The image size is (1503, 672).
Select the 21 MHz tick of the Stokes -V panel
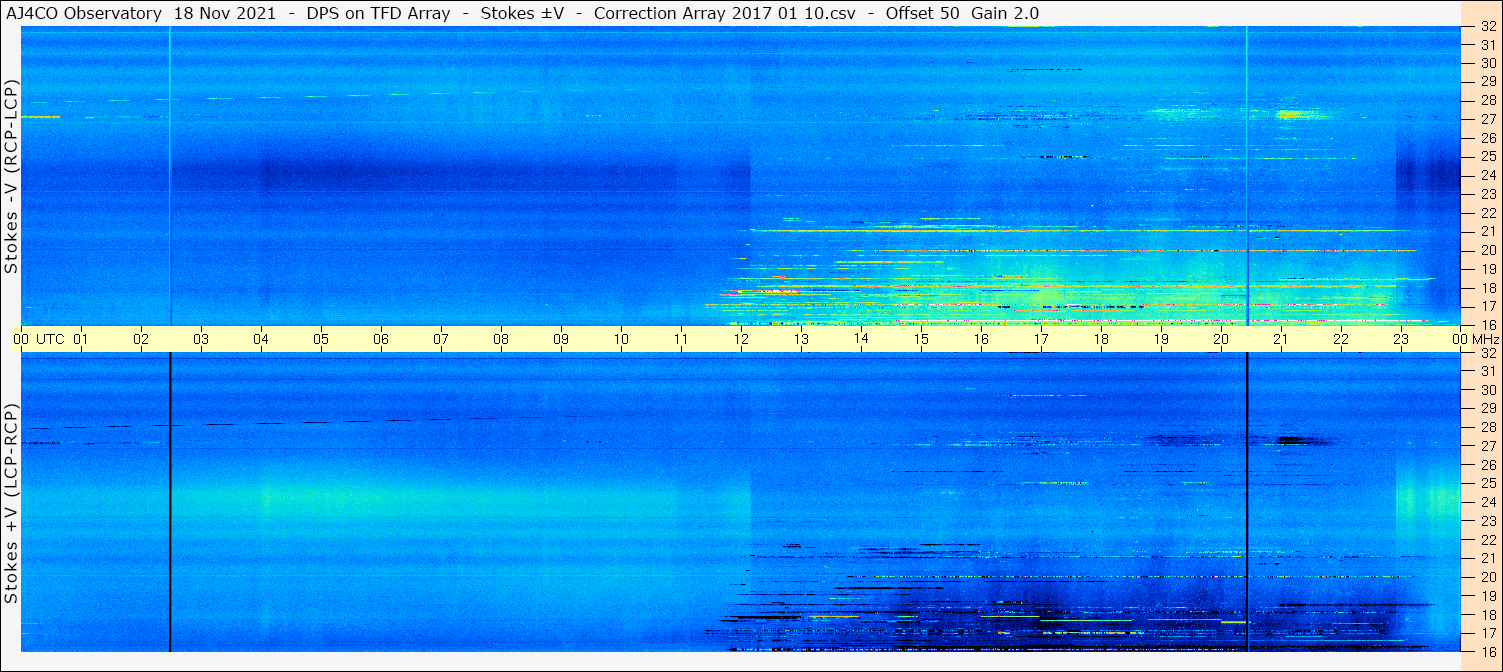pos(1488,231)
